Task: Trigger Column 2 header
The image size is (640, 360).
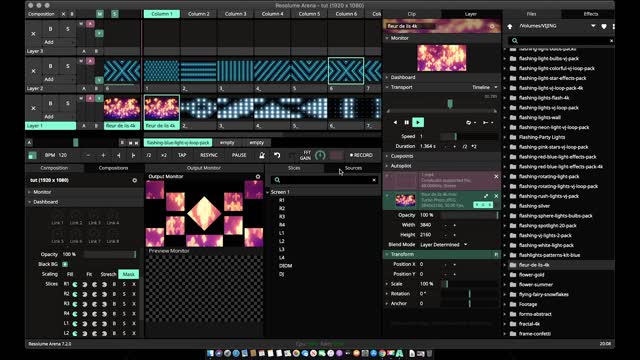Action: point(199,14)
